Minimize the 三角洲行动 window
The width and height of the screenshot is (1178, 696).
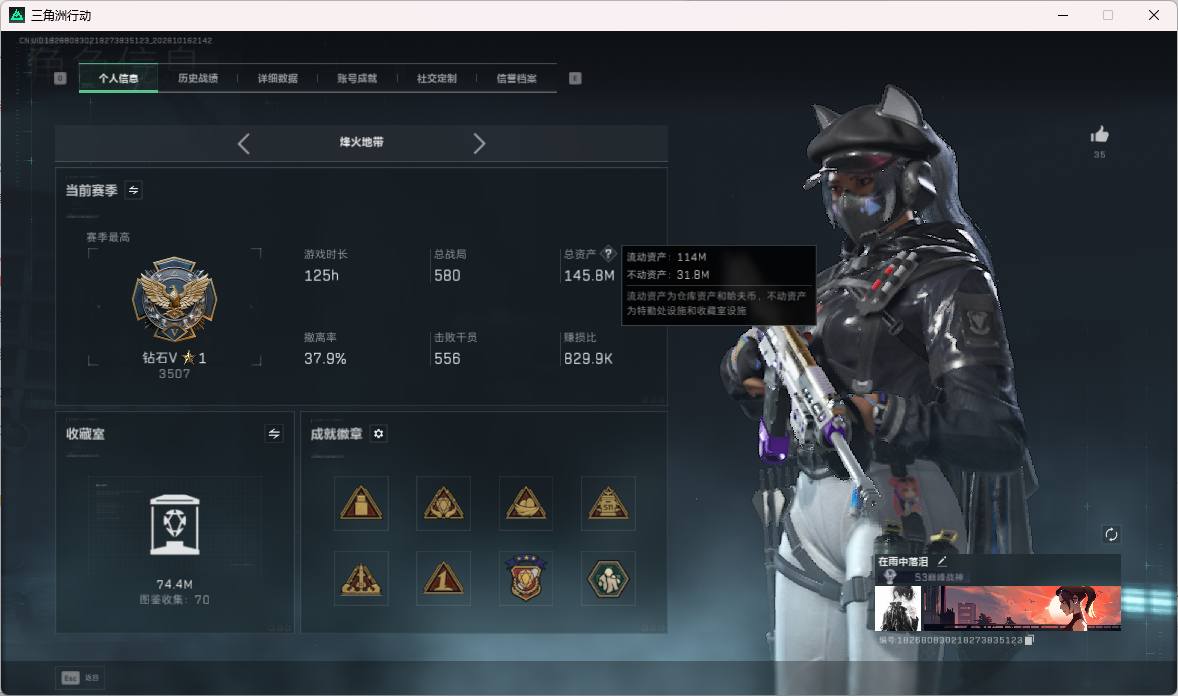click(1063, 15)
